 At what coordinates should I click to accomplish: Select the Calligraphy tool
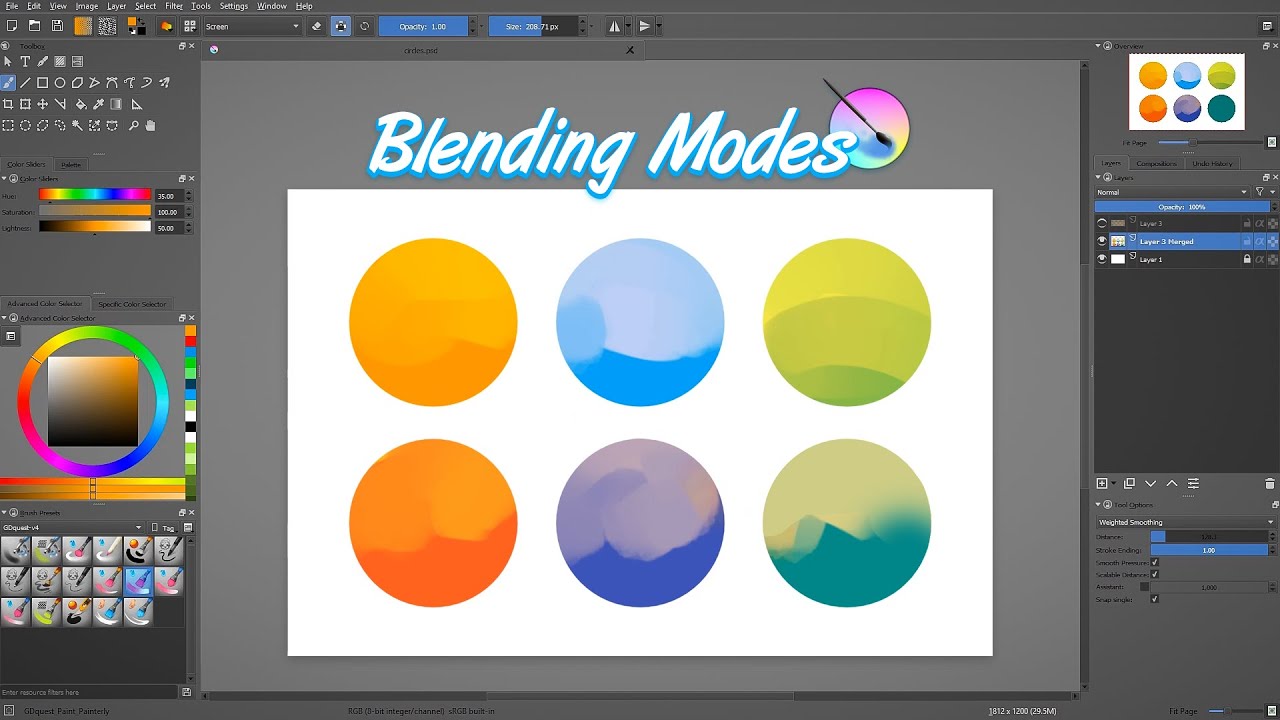pos(43,62)
